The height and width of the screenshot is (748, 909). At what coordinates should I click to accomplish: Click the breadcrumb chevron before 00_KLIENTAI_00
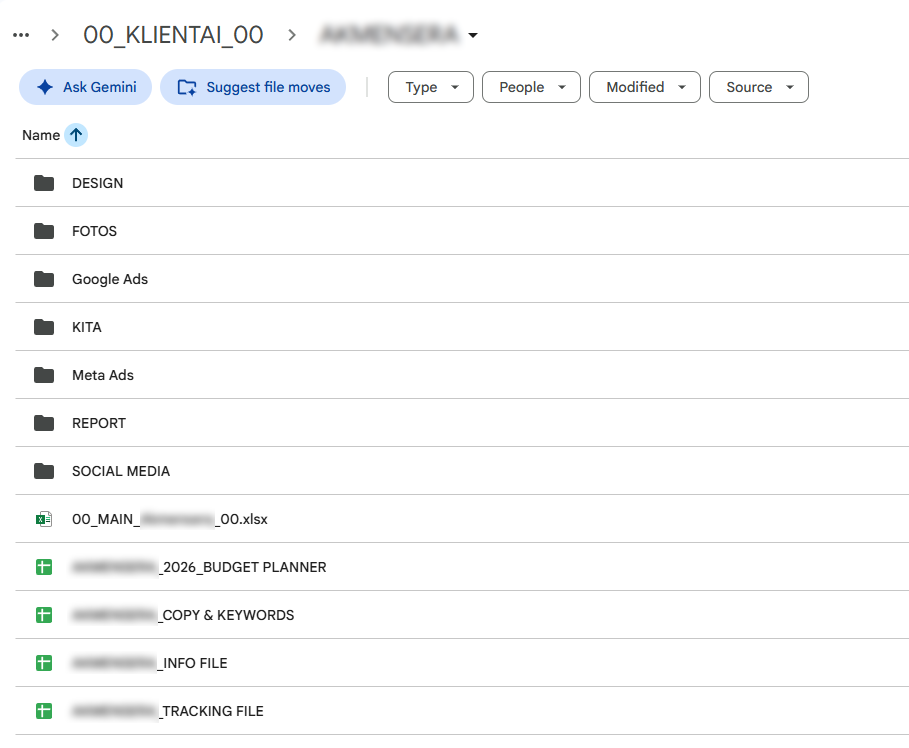(x=55, y=35)
